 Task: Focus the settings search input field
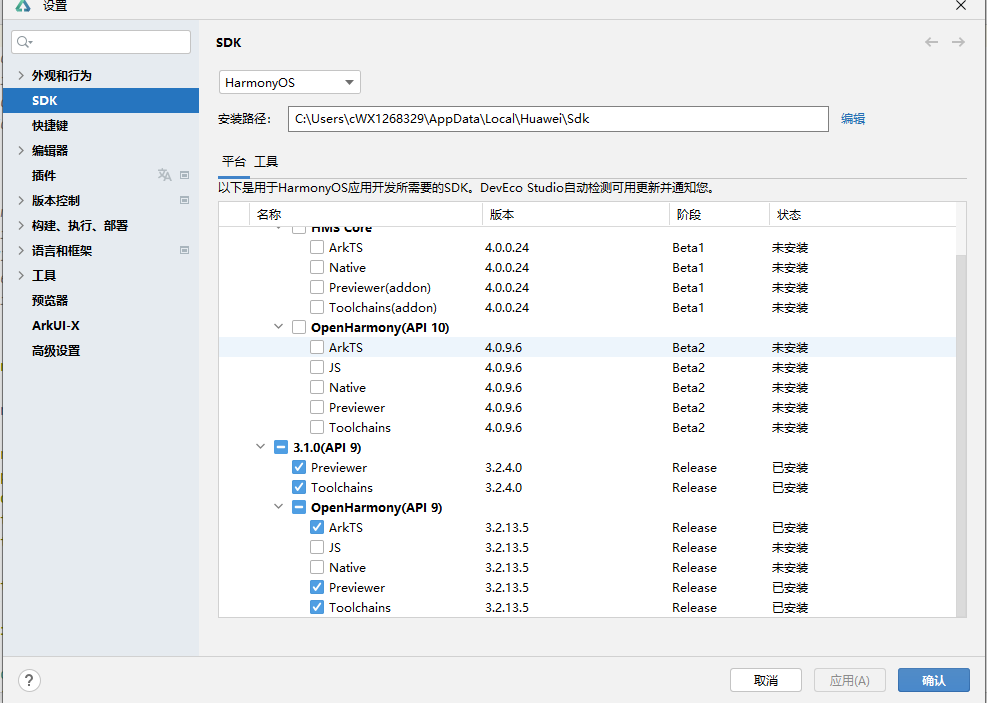click(101, 42)
